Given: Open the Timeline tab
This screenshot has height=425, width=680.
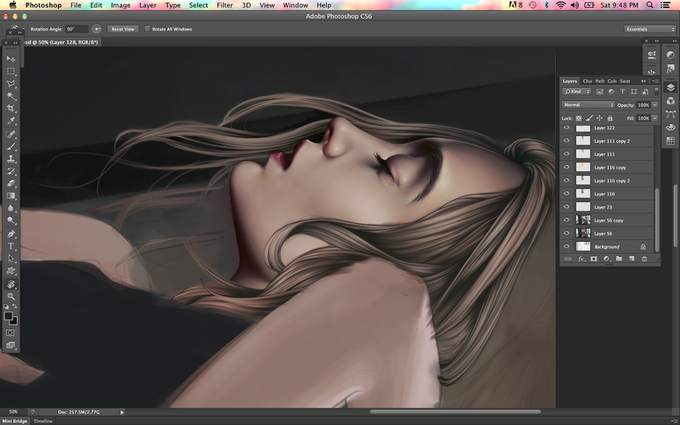Looking at the screenshot, I should click(43, 421).
